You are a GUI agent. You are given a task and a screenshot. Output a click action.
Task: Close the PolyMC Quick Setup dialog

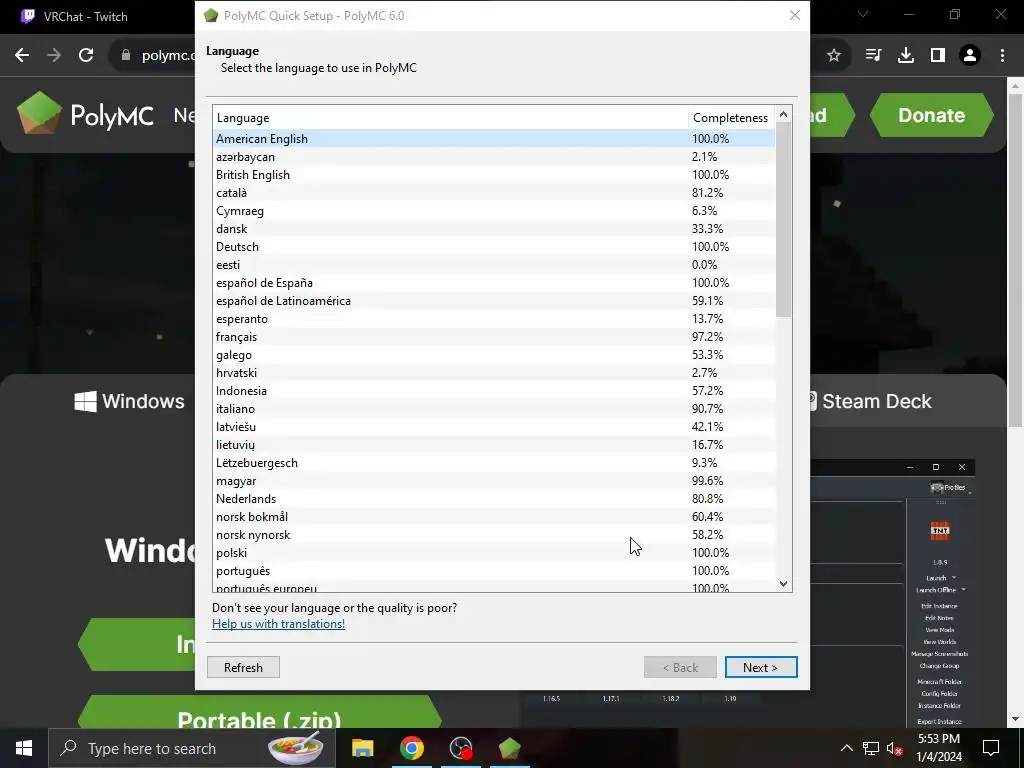(795, 15)
